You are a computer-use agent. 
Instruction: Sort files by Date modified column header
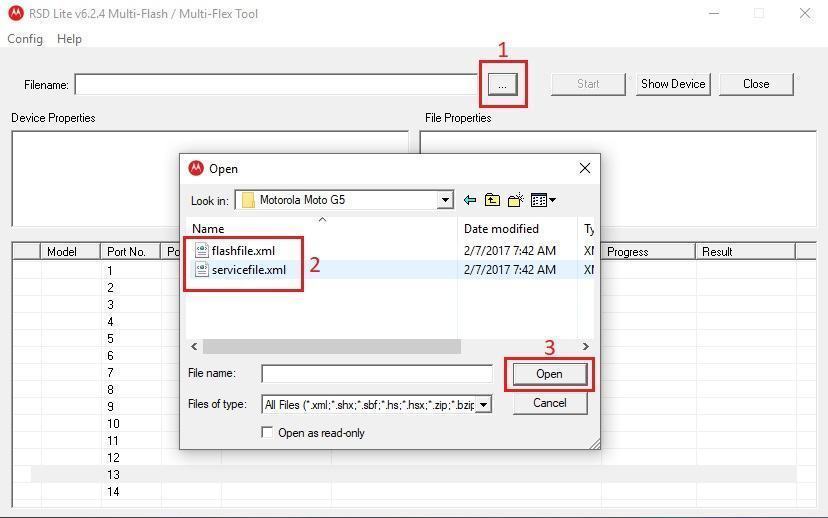518,229
